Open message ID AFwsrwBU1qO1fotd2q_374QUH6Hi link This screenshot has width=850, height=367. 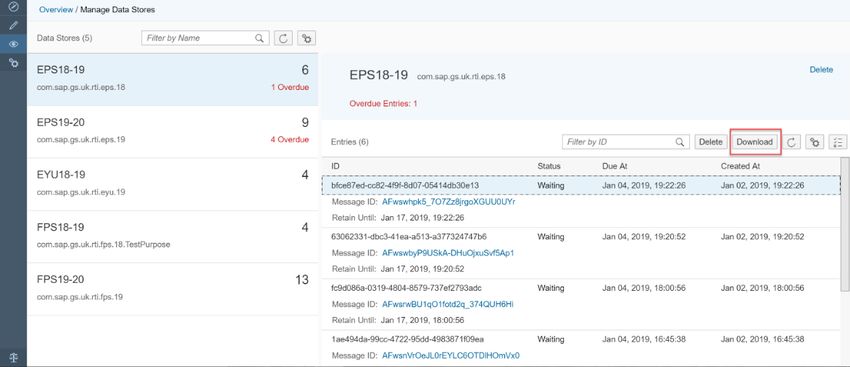pyautogui.click(x=448, y=305)
